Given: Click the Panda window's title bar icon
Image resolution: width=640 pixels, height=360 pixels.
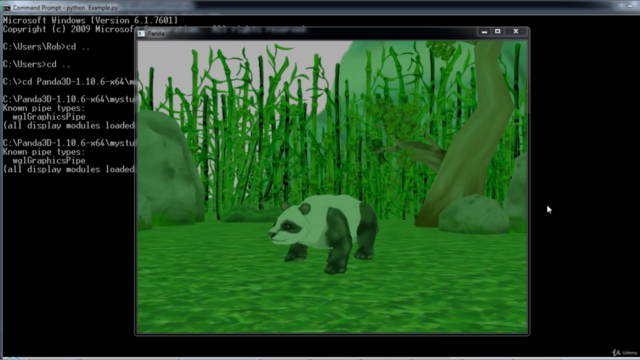Looking at the screenshot, I should [141, 33].
